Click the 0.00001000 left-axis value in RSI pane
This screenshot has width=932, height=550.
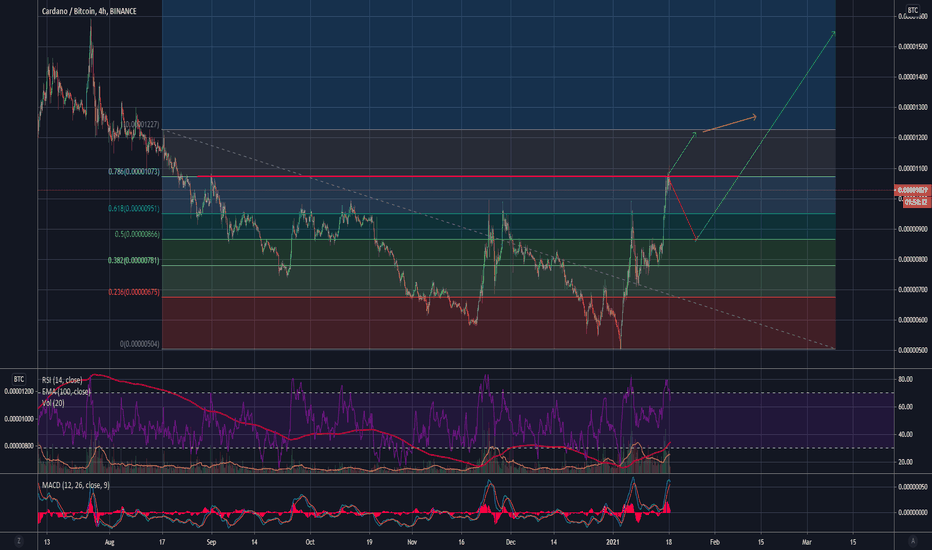click(x=19, y=419)
